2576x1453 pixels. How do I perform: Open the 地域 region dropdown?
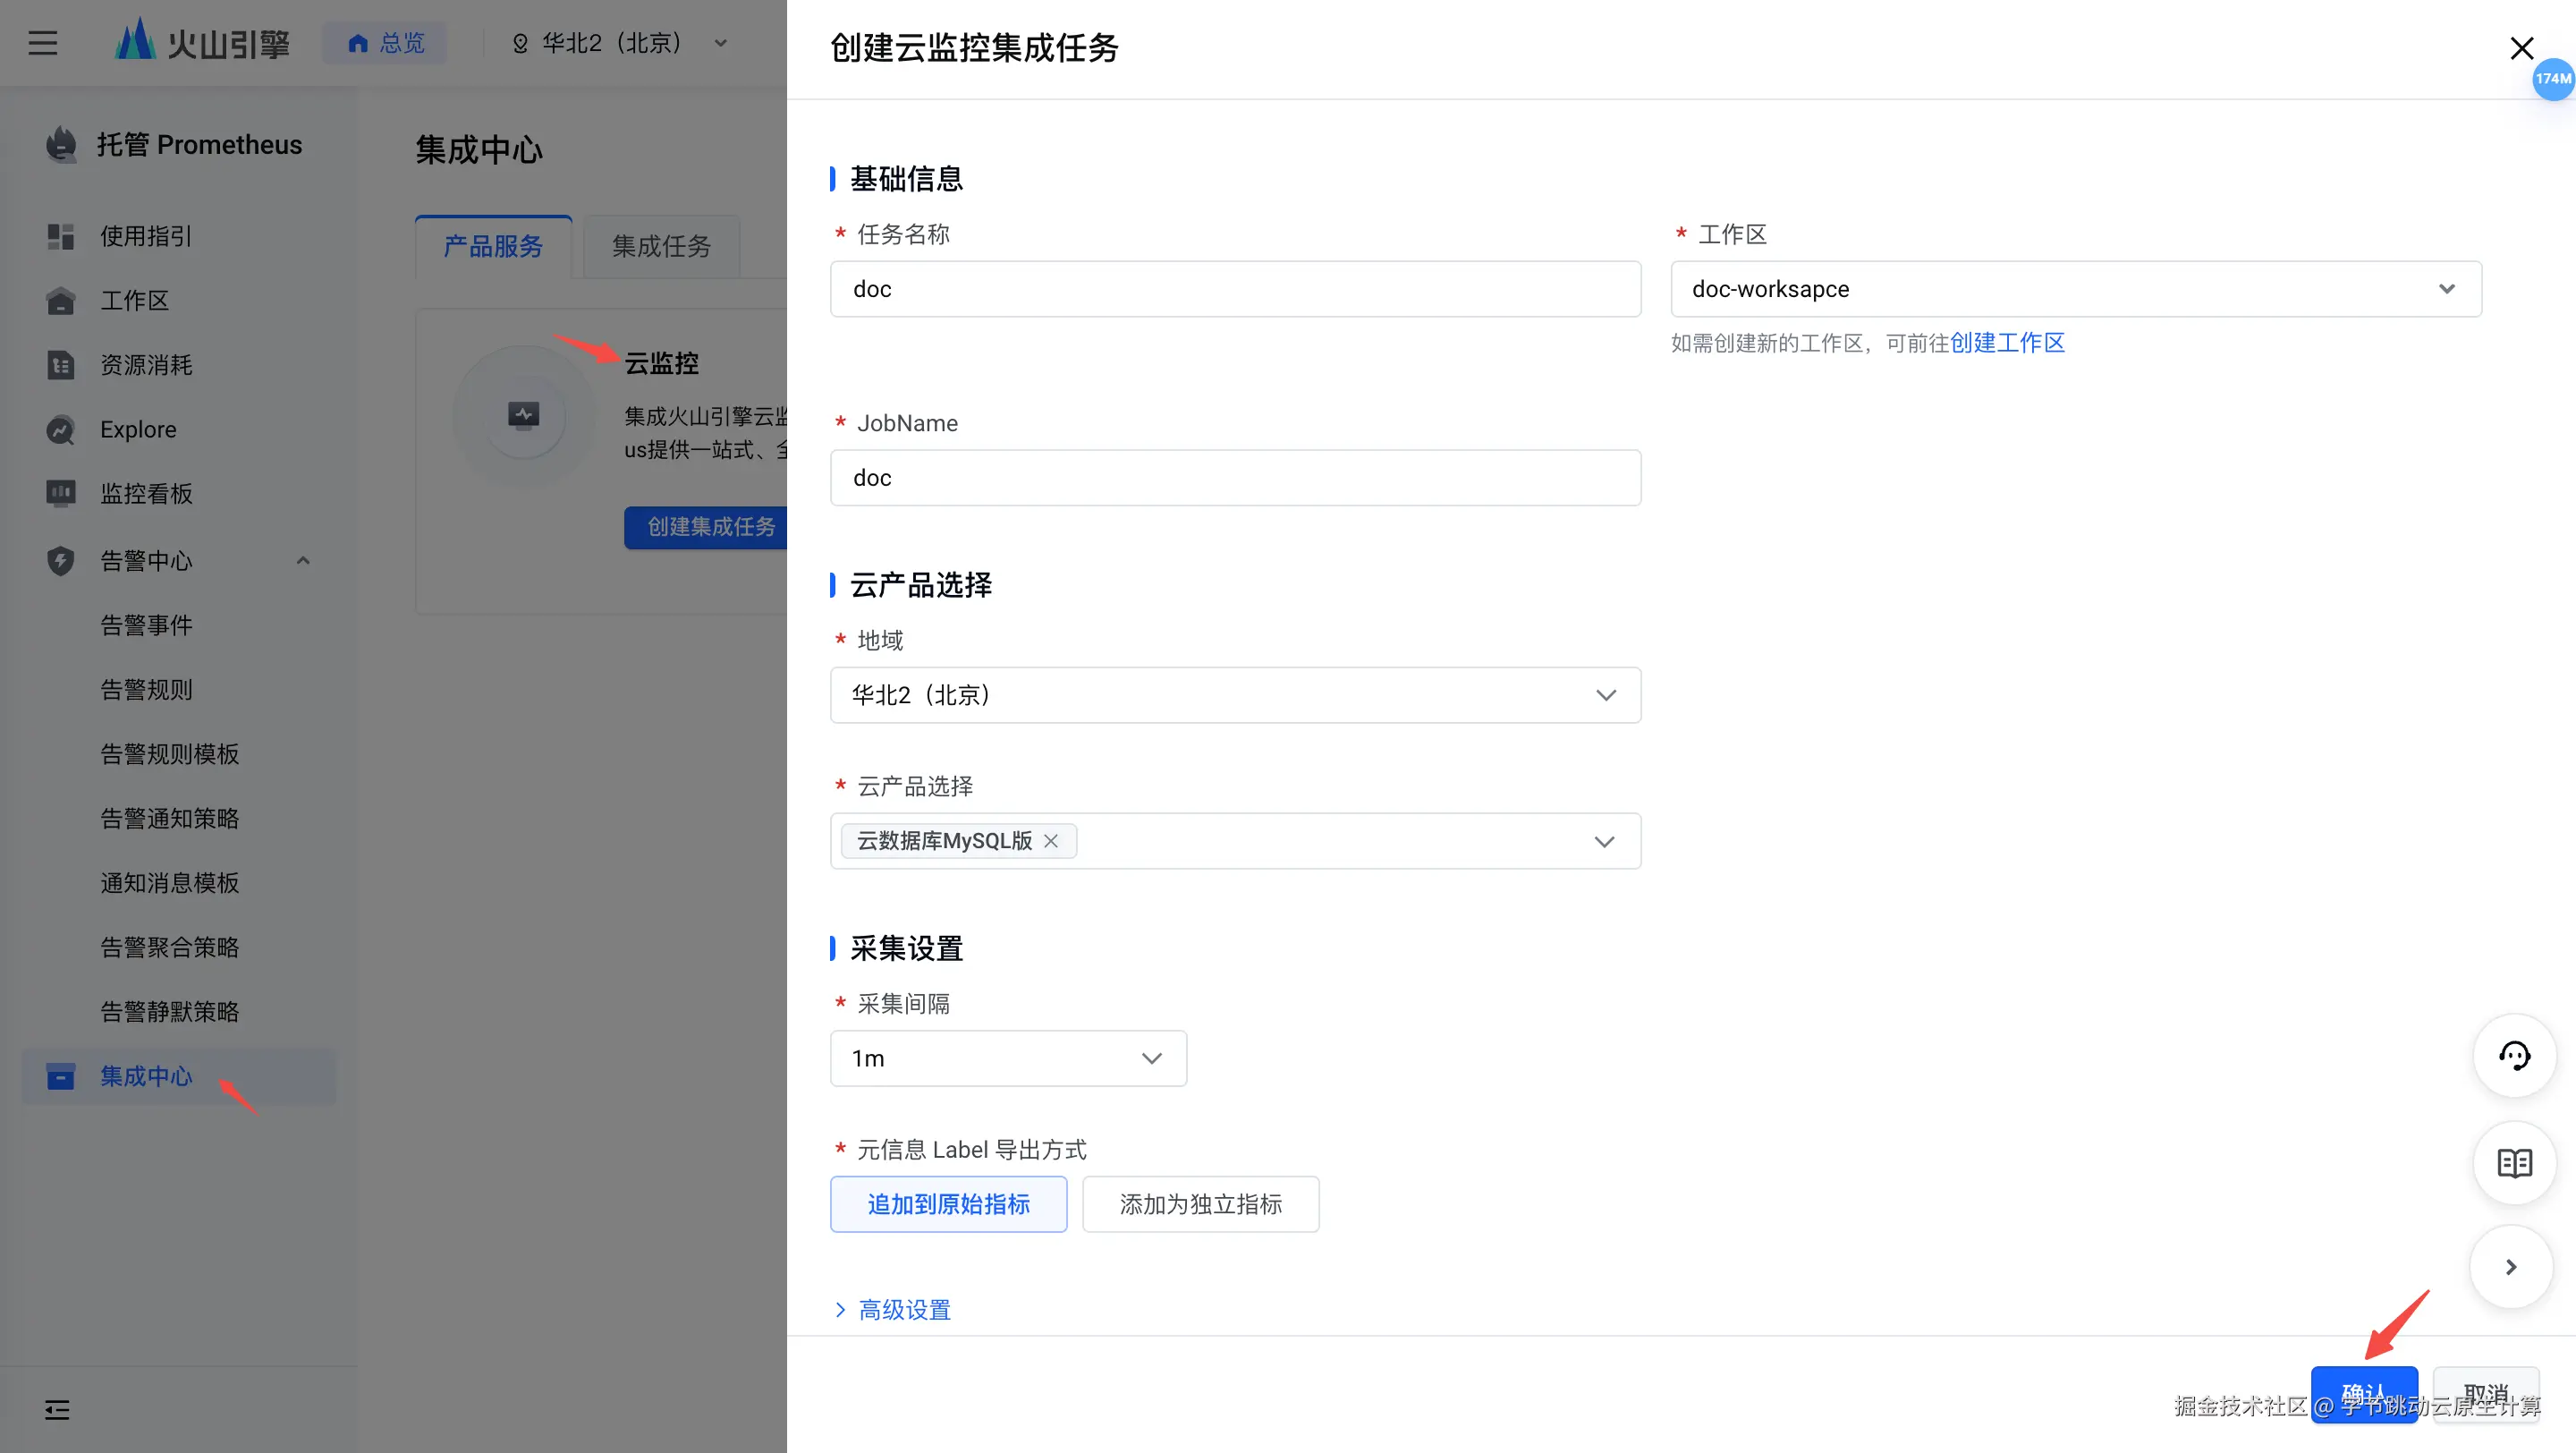[1235, 695]
